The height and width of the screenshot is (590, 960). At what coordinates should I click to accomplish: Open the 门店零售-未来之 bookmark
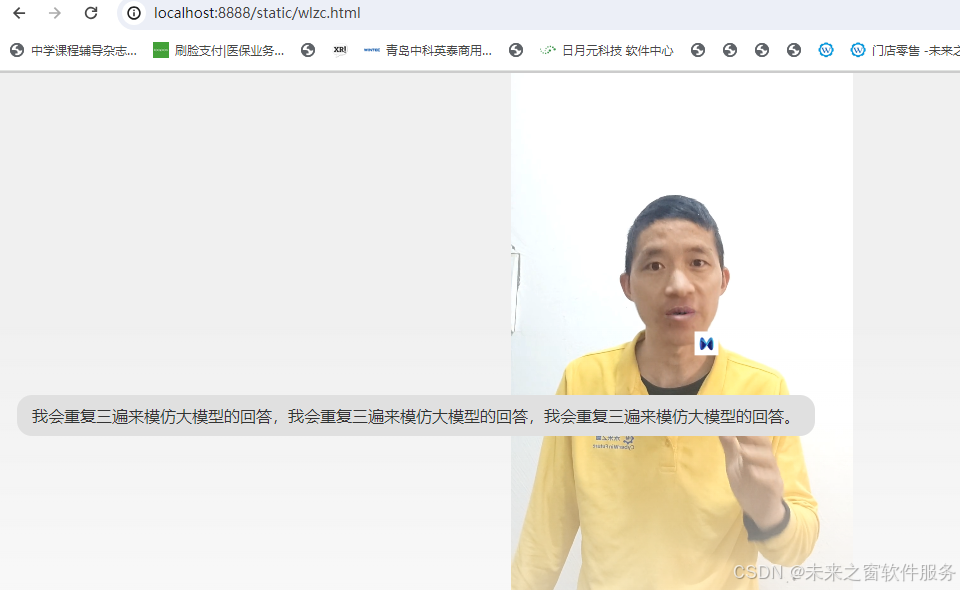click(912, 49)
